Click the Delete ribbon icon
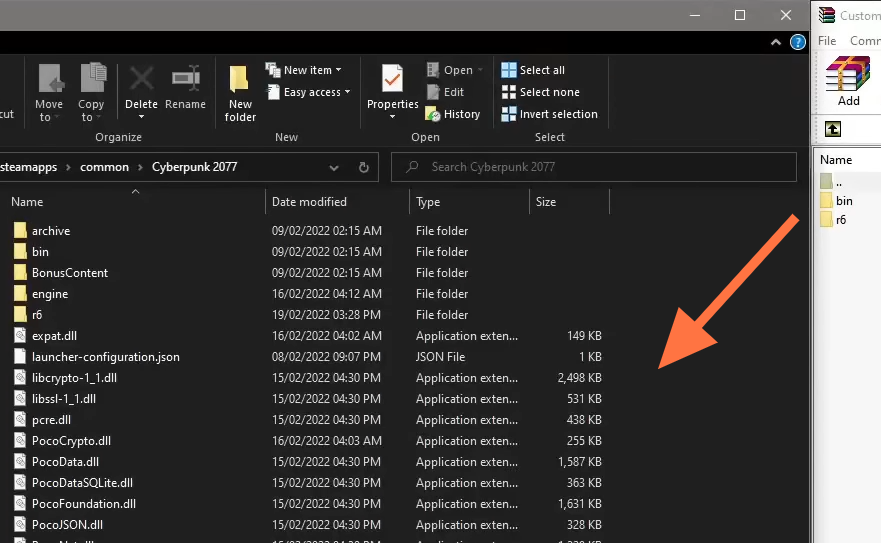The width and height of the screenshot is (881, 543). 142,78
